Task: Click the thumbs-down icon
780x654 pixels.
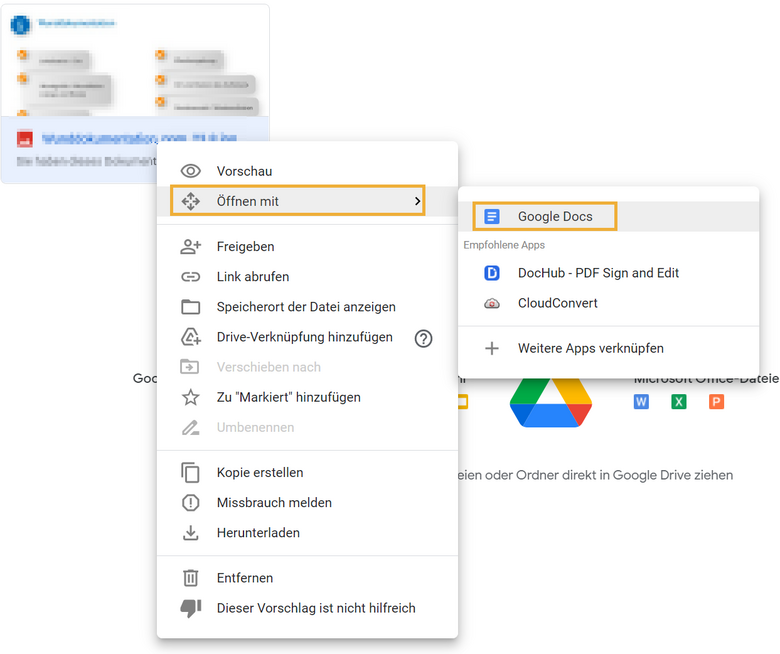Action: (191, 608)
